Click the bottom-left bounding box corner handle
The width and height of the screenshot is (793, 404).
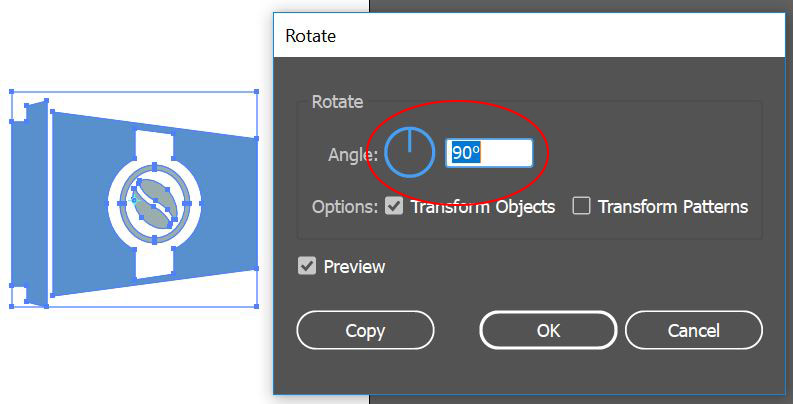point(12,306)
